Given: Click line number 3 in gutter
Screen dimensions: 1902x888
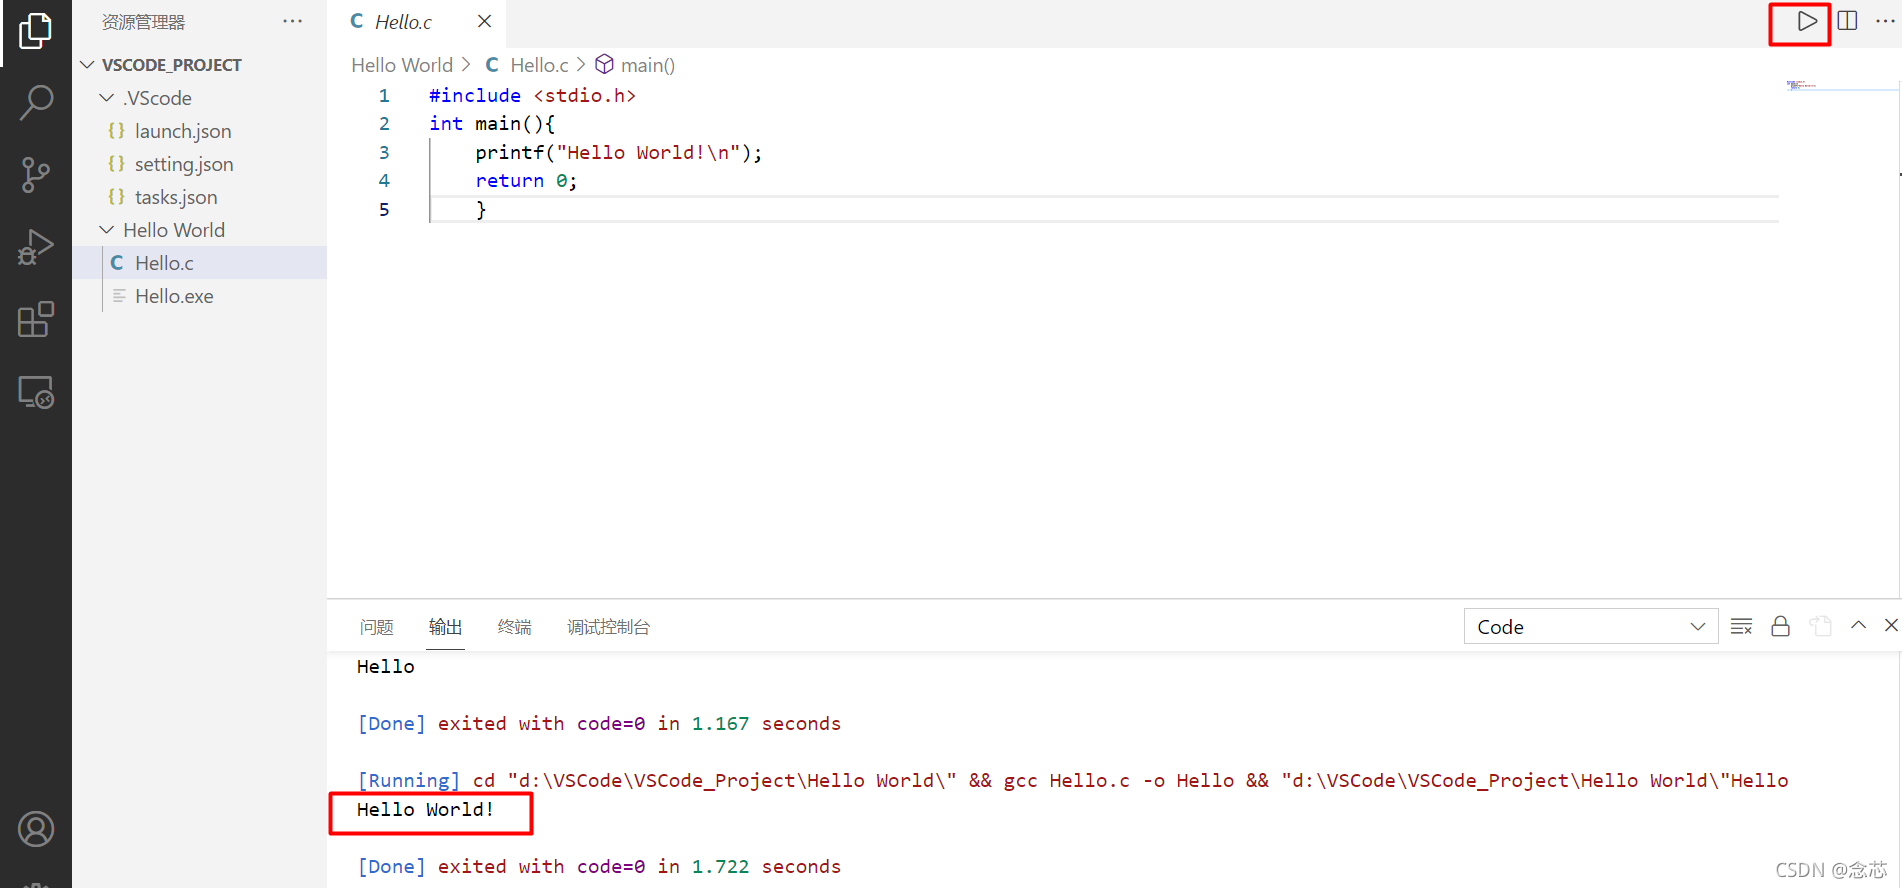Looking at the screenshot, I should pyautogui.click(x=384, y=152).
